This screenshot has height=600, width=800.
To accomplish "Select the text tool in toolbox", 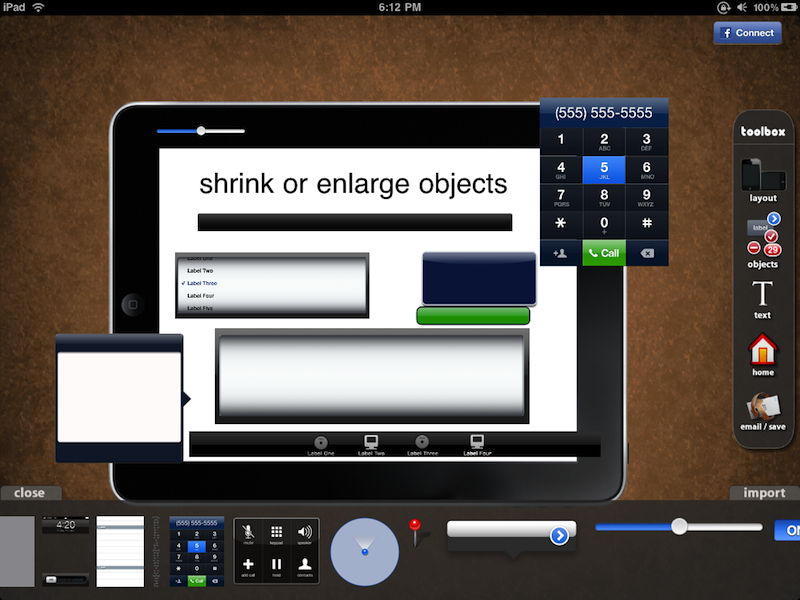I will click(762, 300).
